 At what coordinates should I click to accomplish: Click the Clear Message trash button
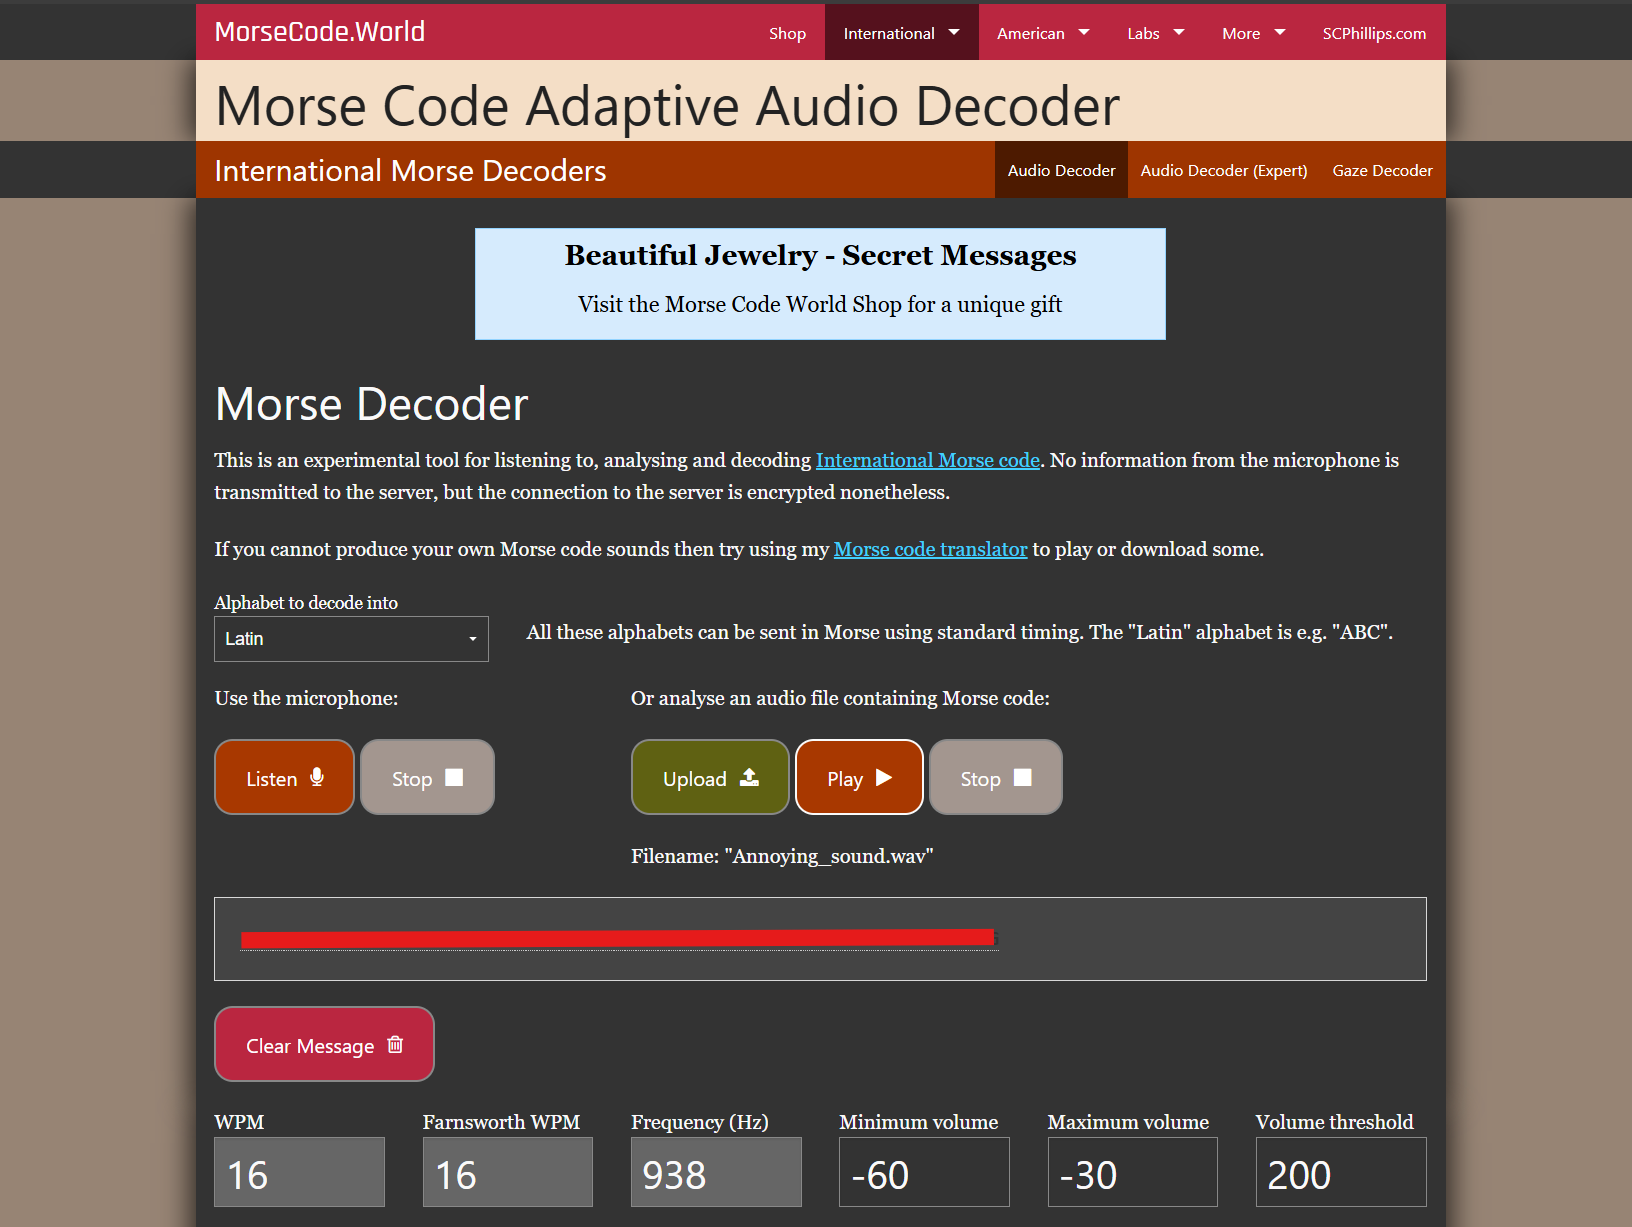pos(324,1044)
